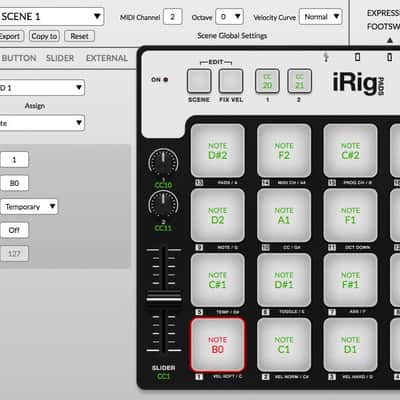Click the SLIDER label above CC1
400x400 pixels.
(163, 368)
